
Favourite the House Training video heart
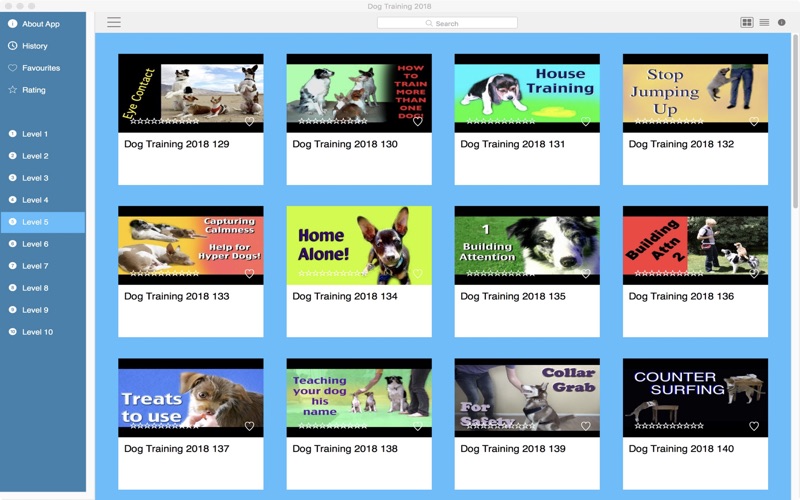(586, 121)
